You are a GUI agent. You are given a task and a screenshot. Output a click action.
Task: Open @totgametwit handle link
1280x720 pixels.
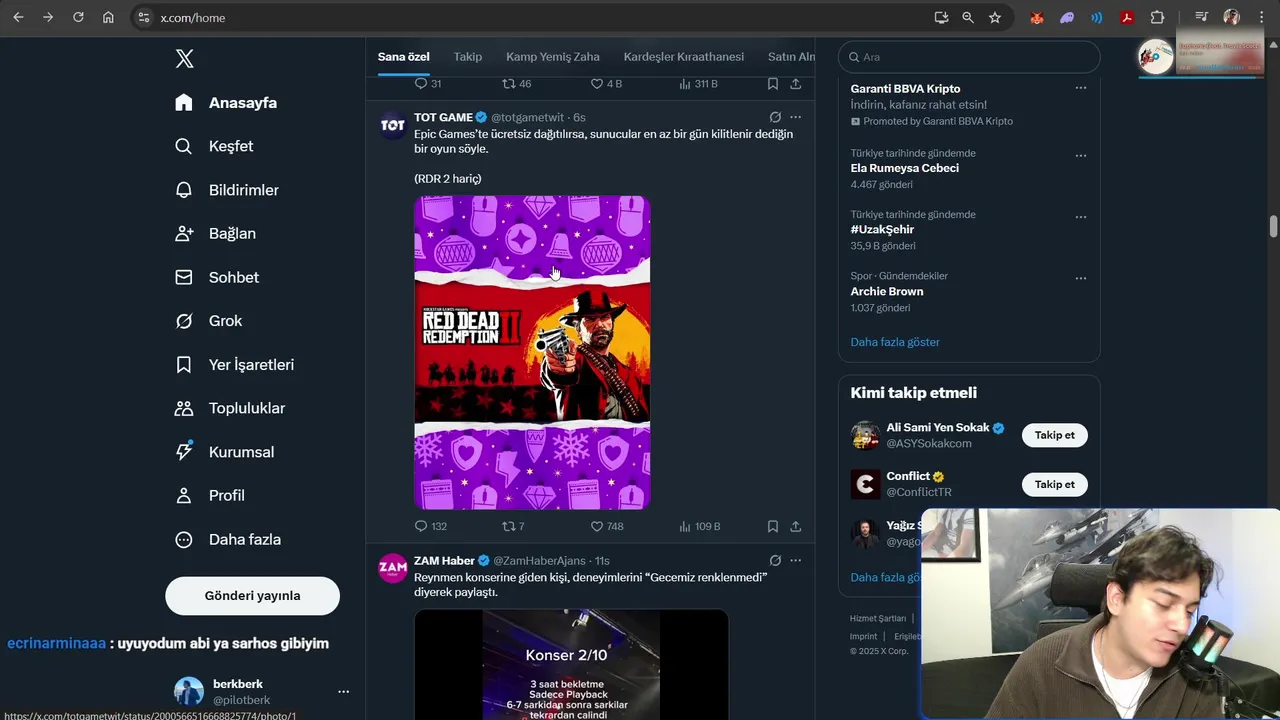527,118
